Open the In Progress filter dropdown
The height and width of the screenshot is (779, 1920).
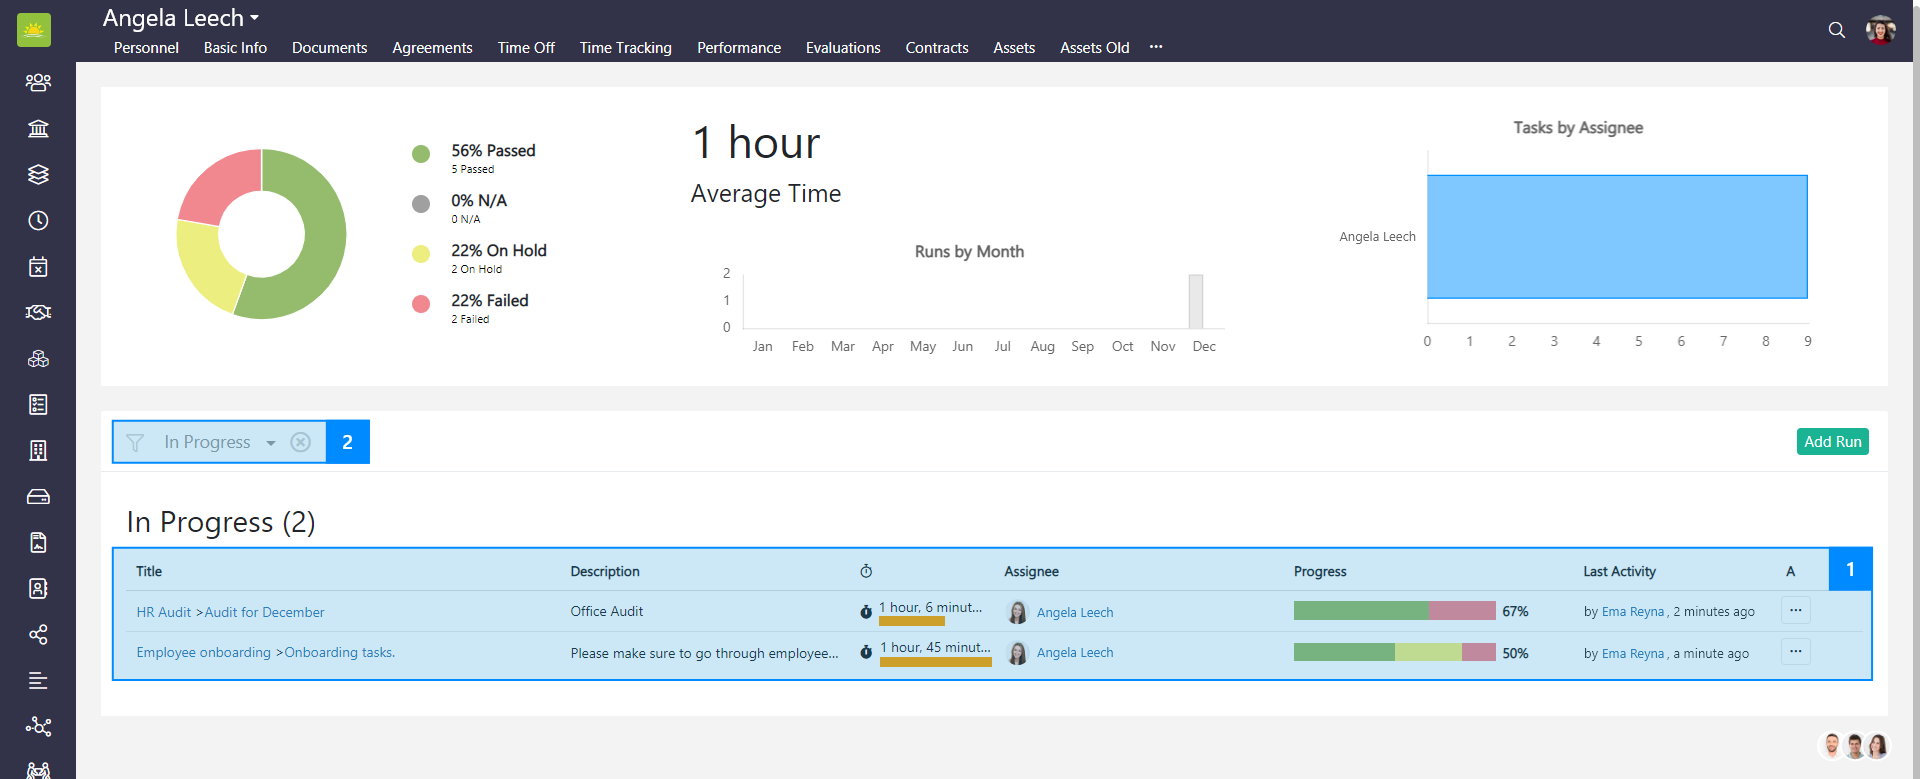[x=270, y=442]
